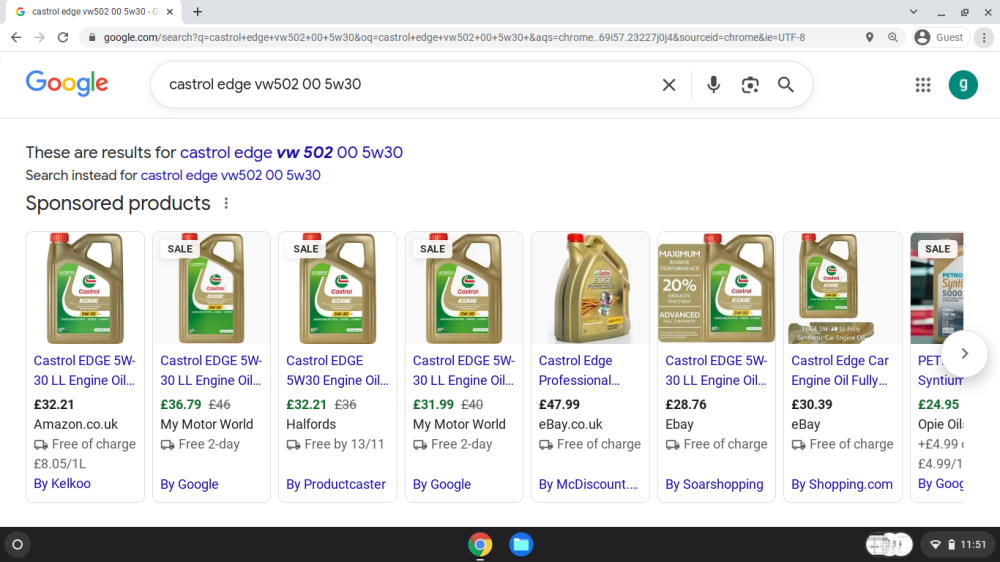Open Google account avatar 'g'
Viewport: 1000px width, 562px height.
tap(963, 84)
